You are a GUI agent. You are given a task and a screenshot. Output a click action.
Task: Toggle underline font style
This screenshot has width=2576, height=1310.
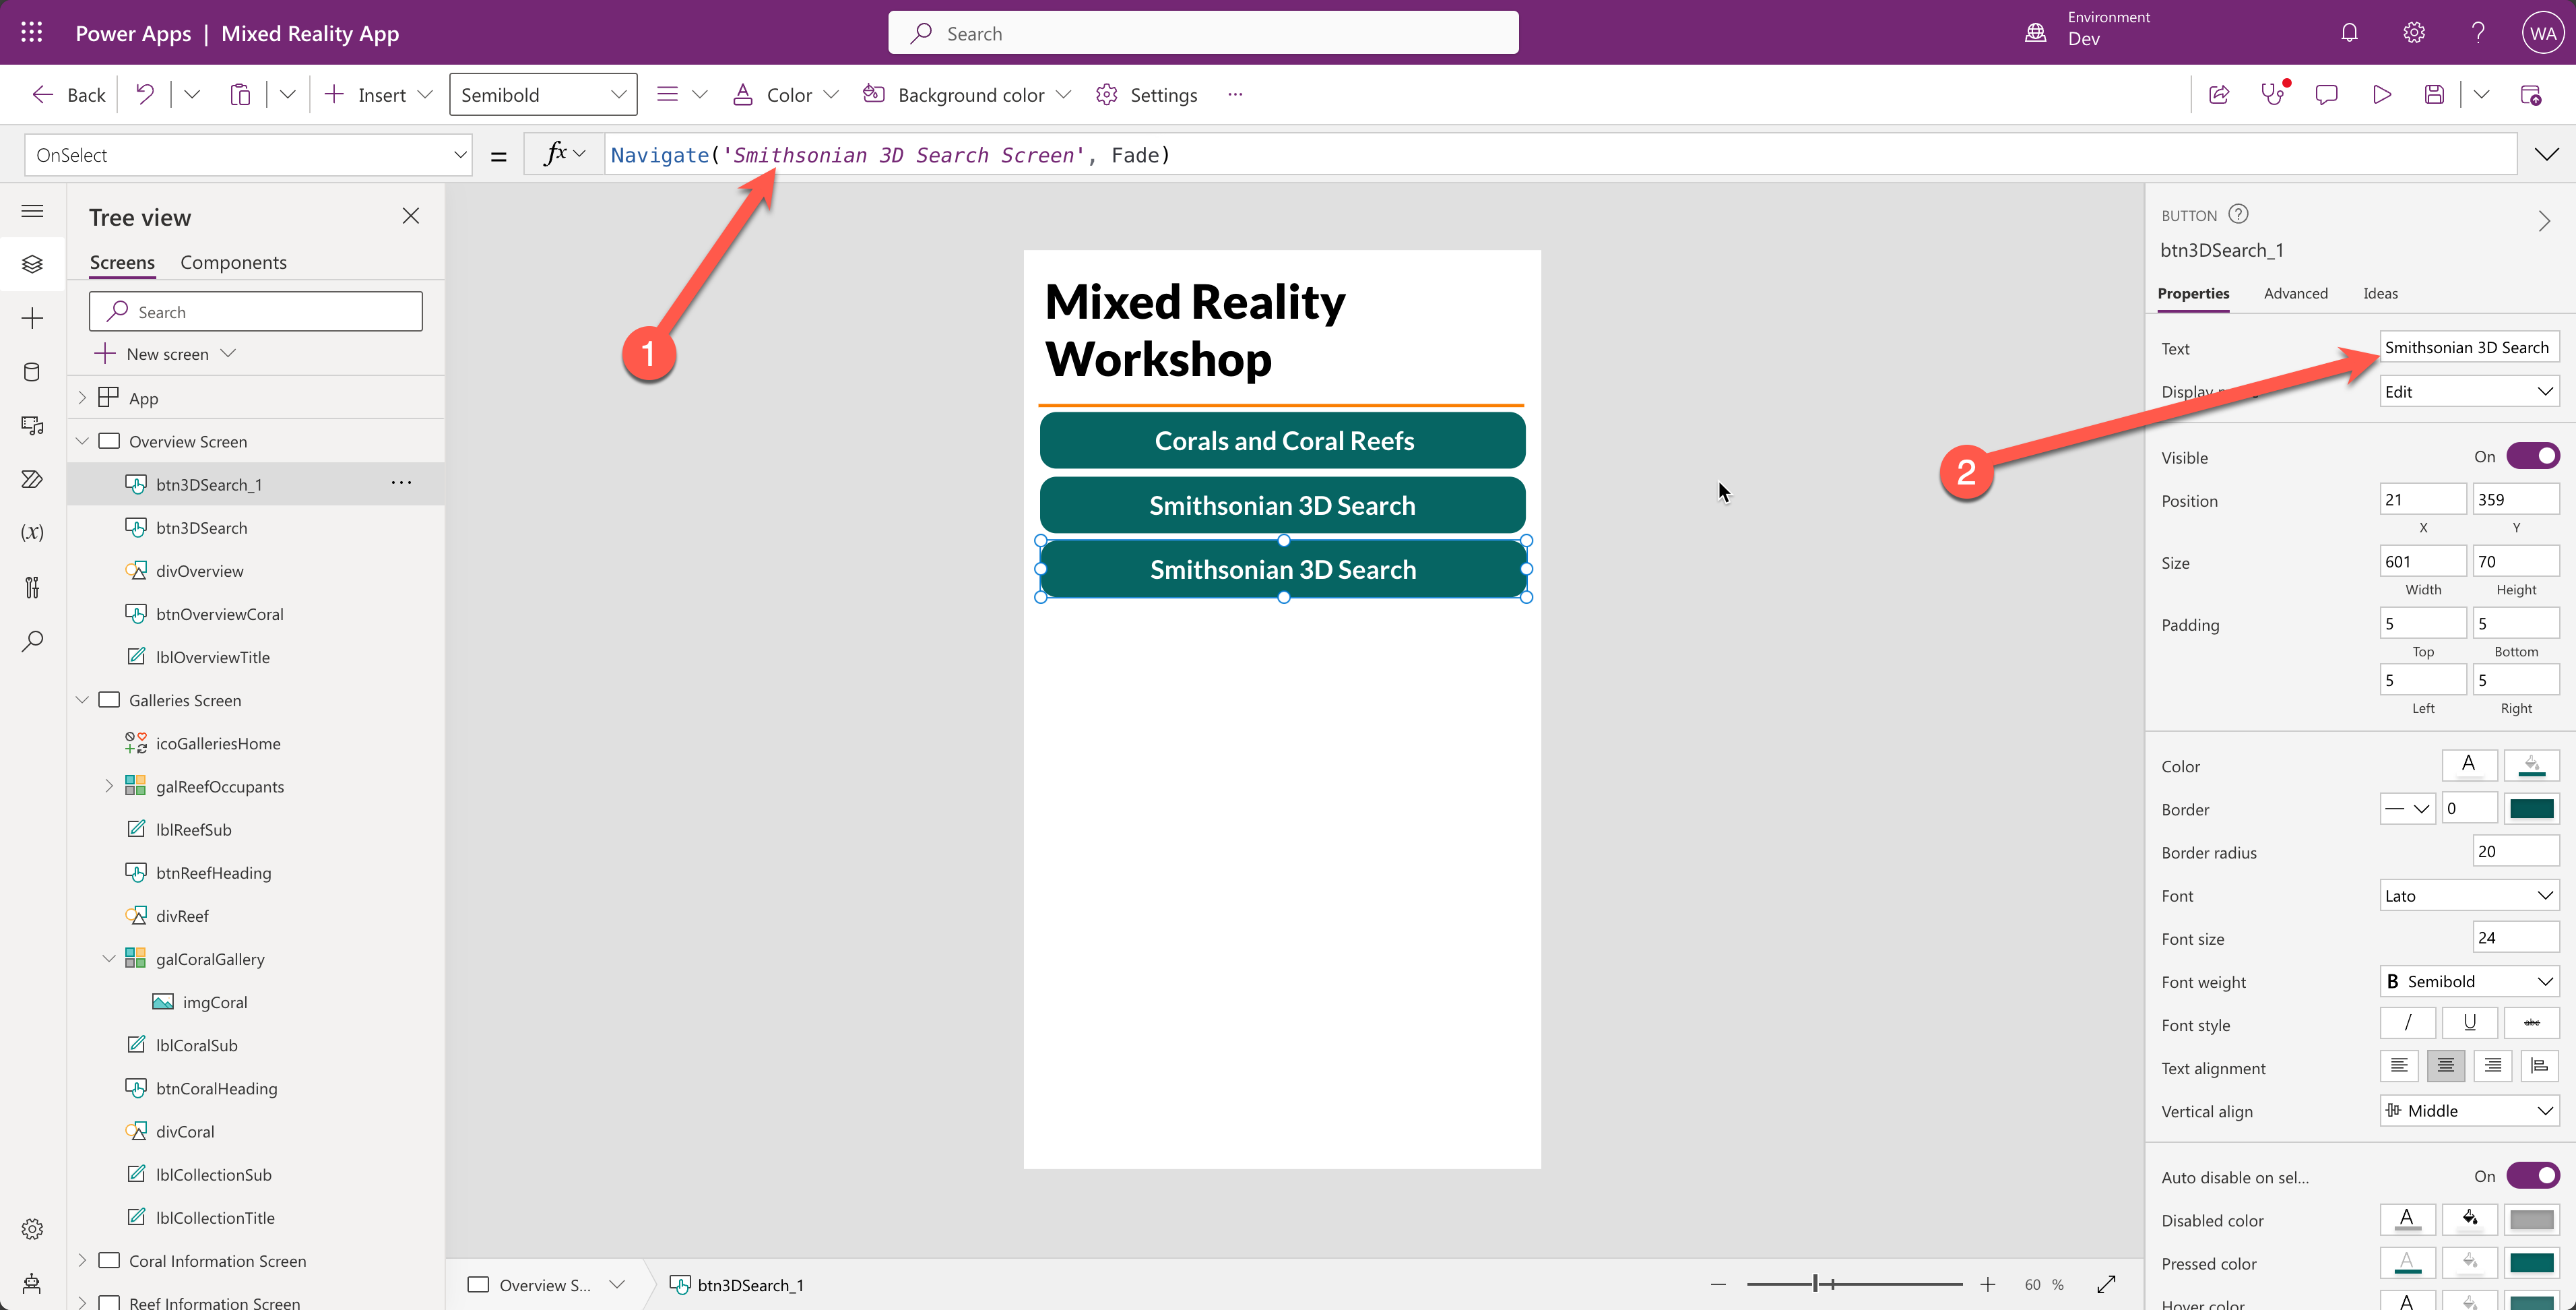[2469, 1023]
